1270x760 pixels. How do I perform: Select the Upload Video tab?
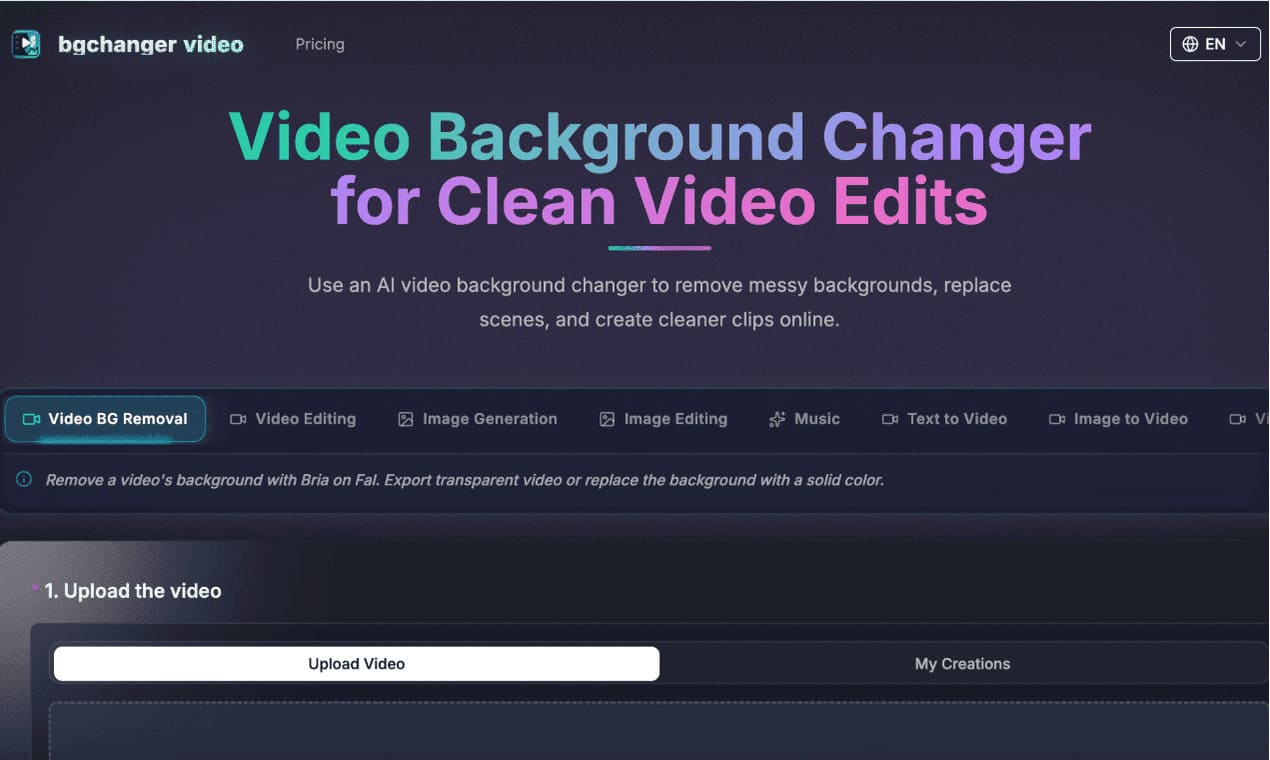pyautogui.click(x=356, y=664)
